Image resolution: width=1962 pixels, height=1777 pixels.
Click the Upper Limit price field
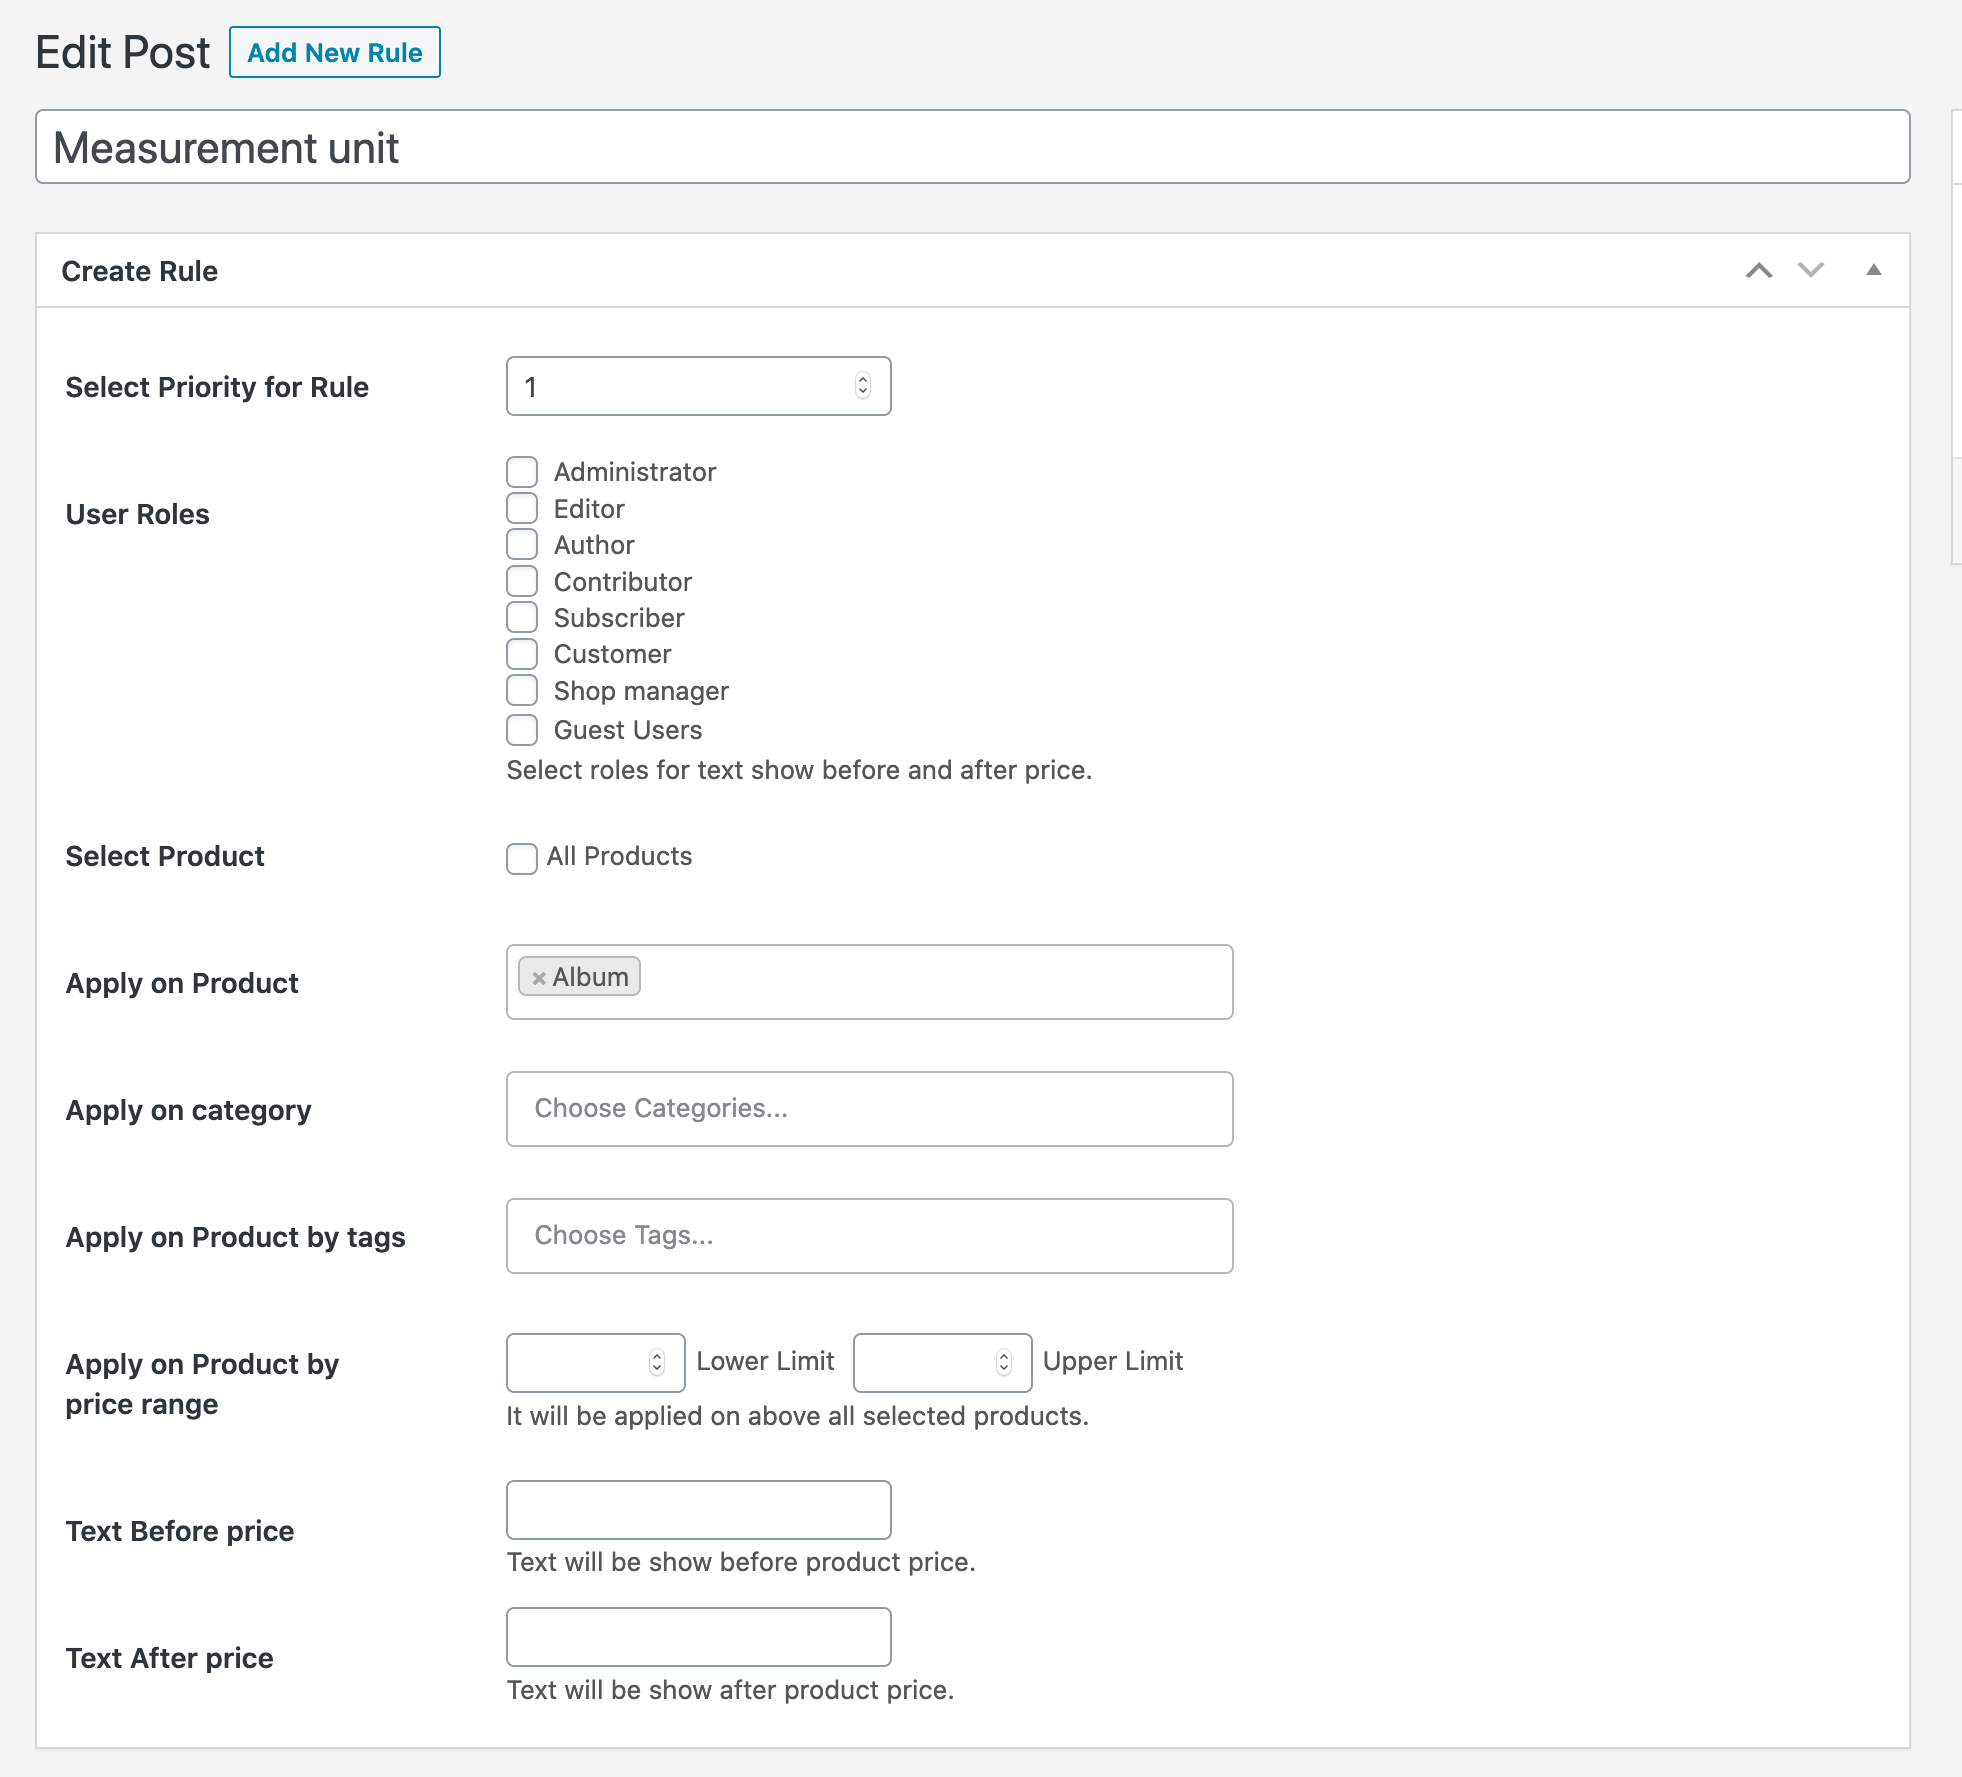[x=942, y=1362]
